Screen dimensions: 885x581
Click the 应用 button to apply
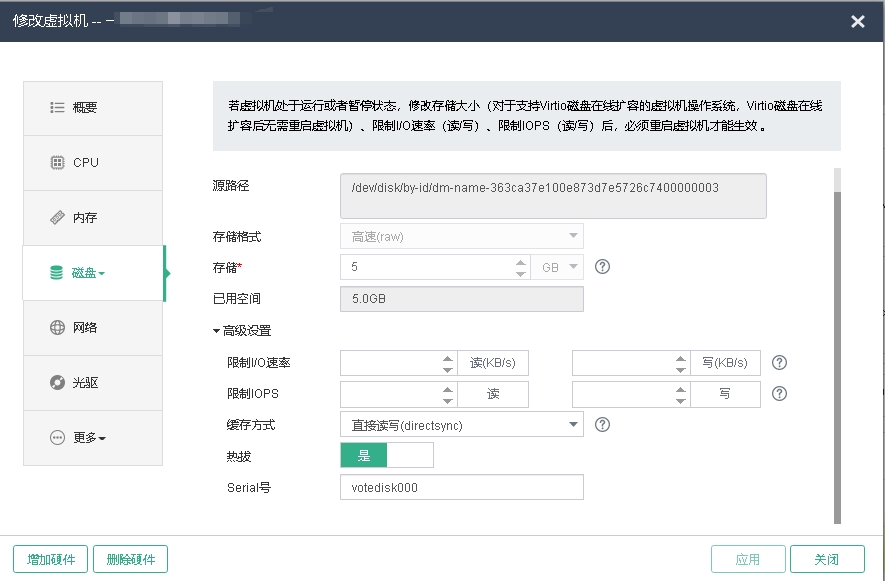pyautogui.click(x=747, y=559)
